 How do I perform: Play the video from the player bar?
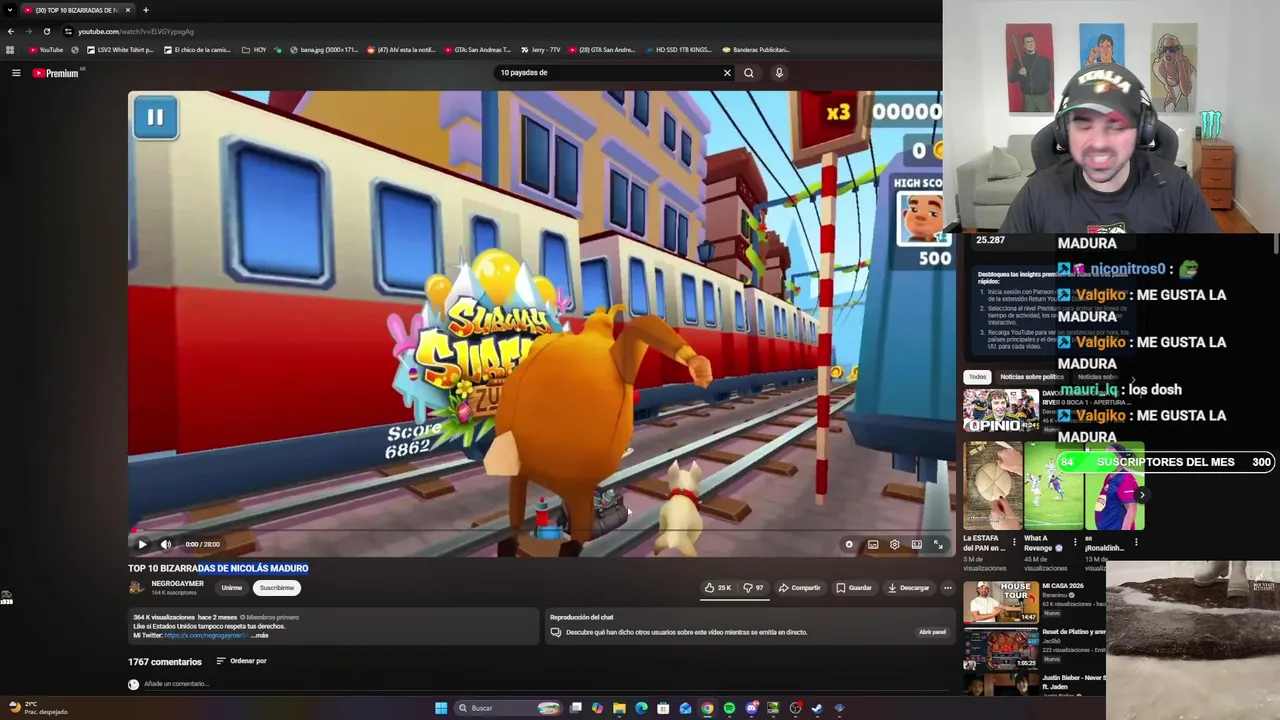tap(142, 544)
